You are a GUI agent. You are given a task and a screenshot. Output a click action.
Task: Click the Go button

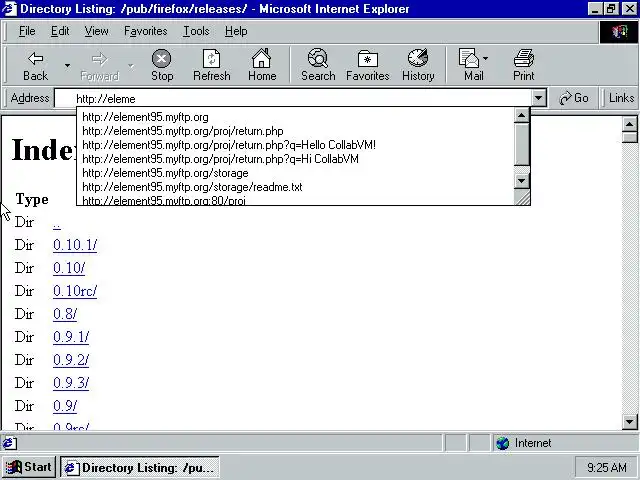[573, 98]
